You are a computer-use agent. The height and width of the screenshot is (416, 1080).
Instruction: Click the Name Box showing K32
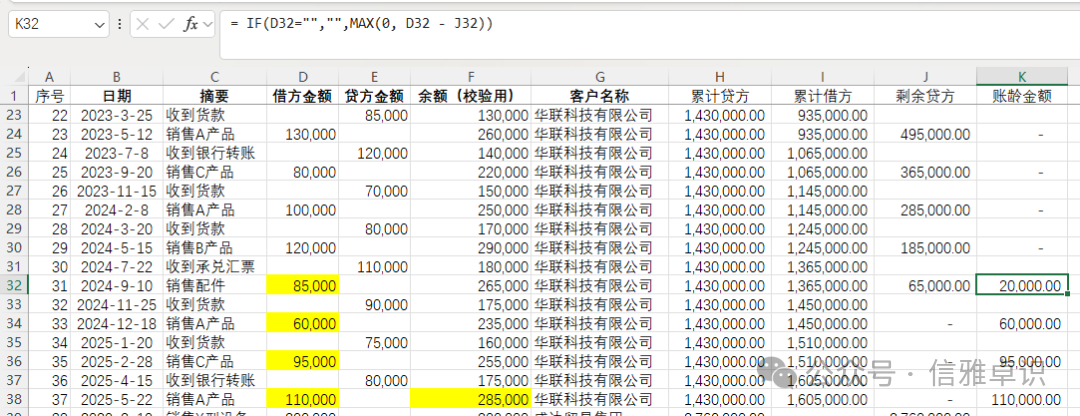point(58,24)
